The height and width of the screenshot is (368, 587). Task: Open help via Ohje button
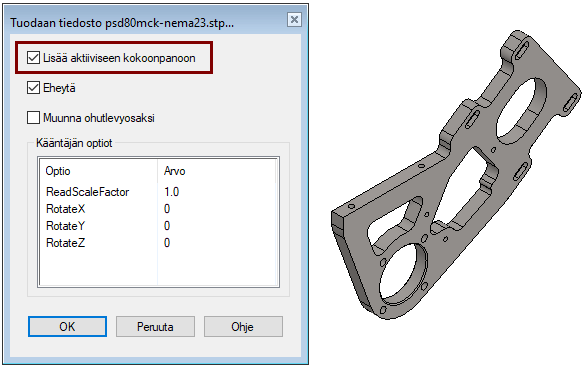pyautogui.click(x=243, y=326)
